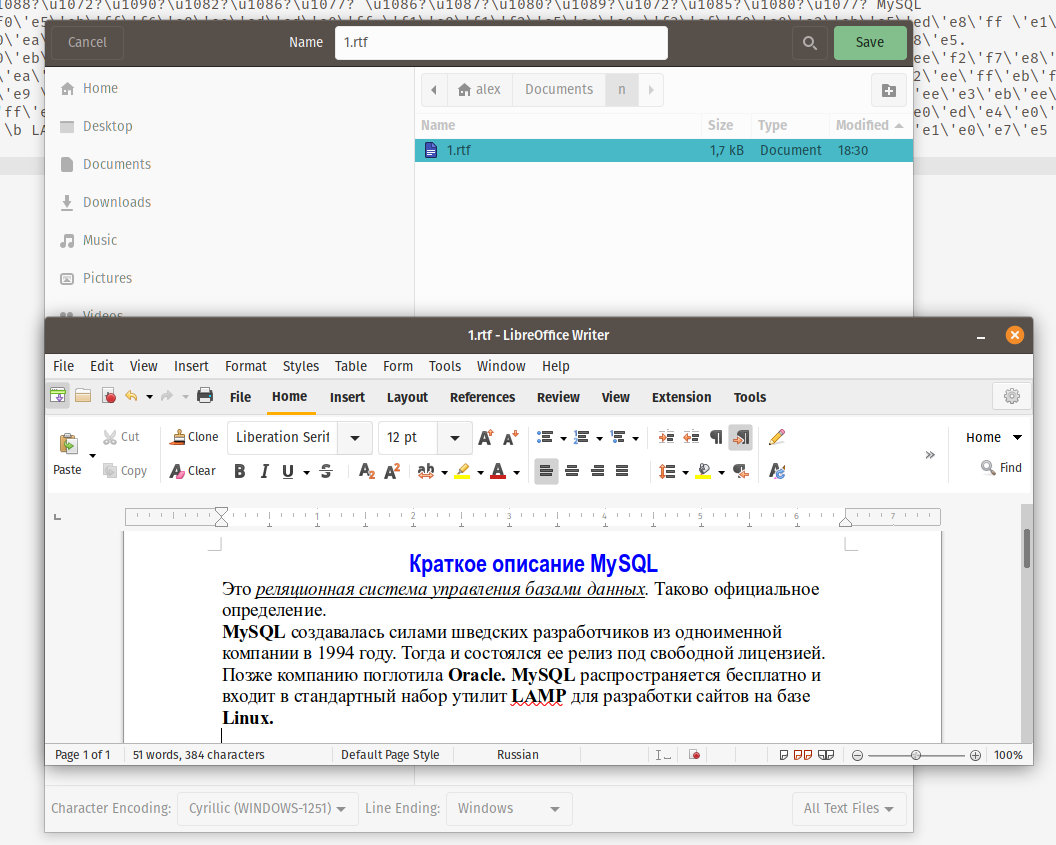Open the font name dropdown arrow

(x=355, y=438)
